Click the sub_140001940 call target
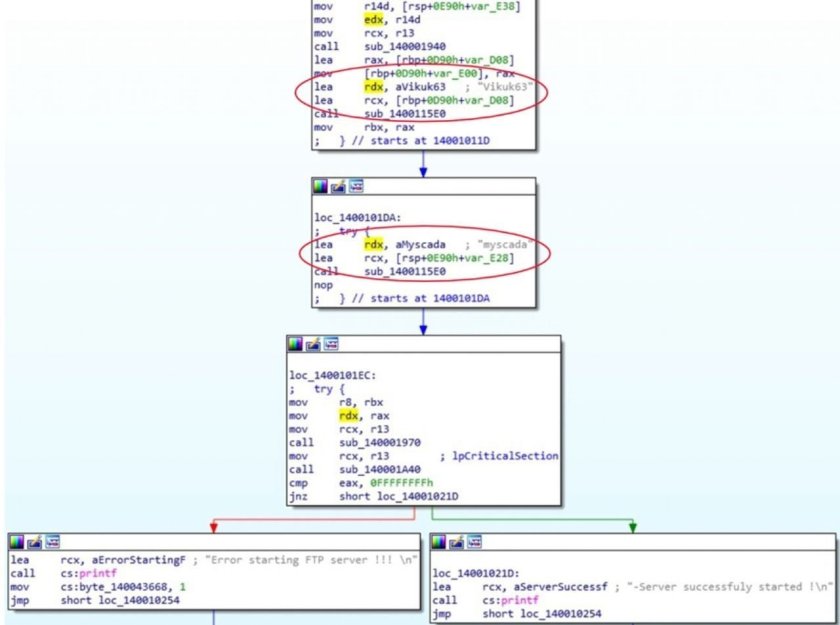The image size is (840, 625). pyautogui.click(x=405, y=47)
